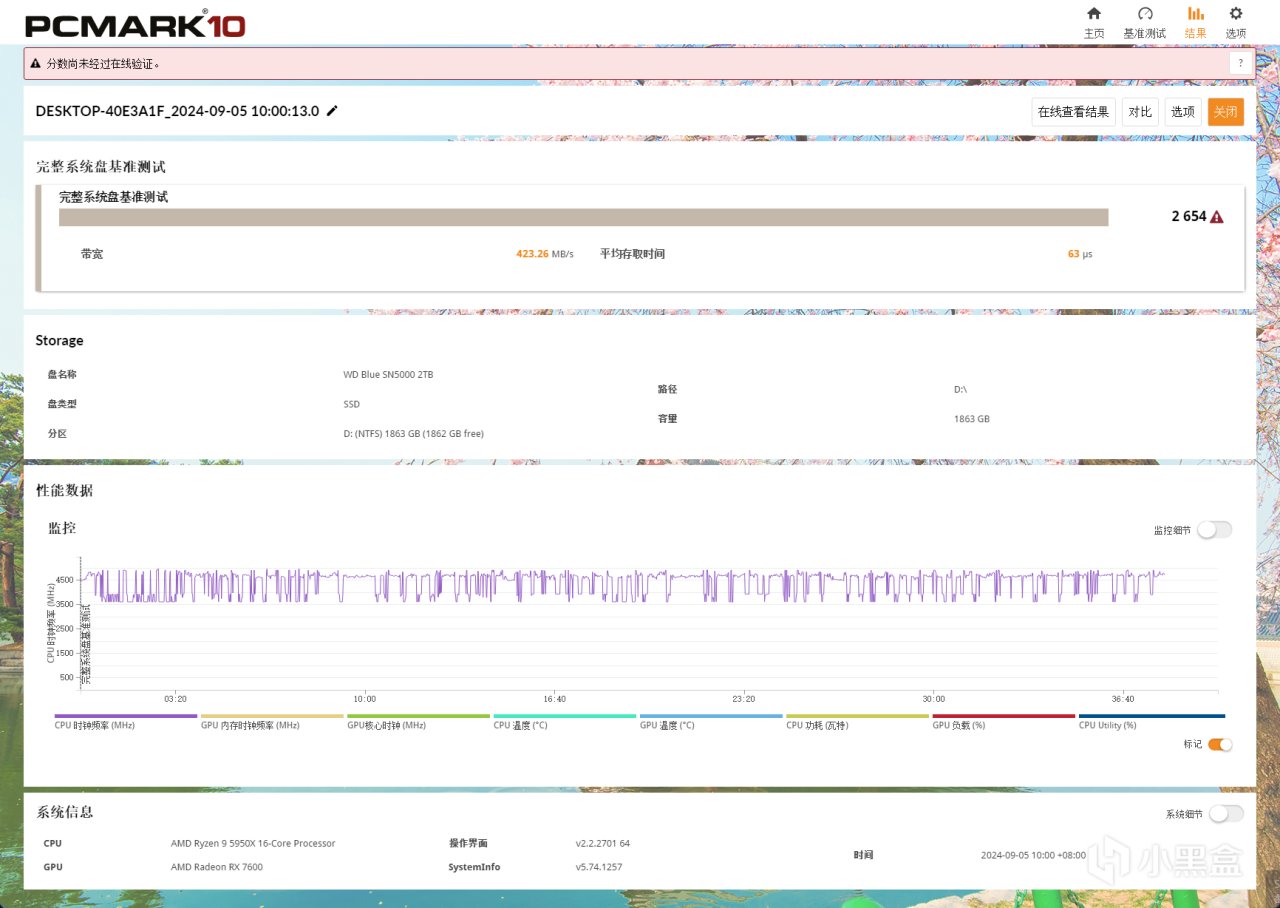The width and height of the screenshot is (1280, 908).
Task: Select GPU name AMD Radeon RX 7600
Action: [x=217, y=867]
